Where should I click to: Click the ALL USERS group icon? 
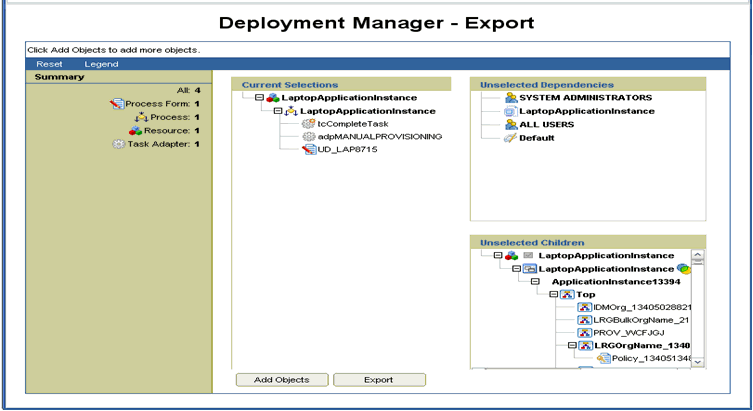(x=510, y=125)
